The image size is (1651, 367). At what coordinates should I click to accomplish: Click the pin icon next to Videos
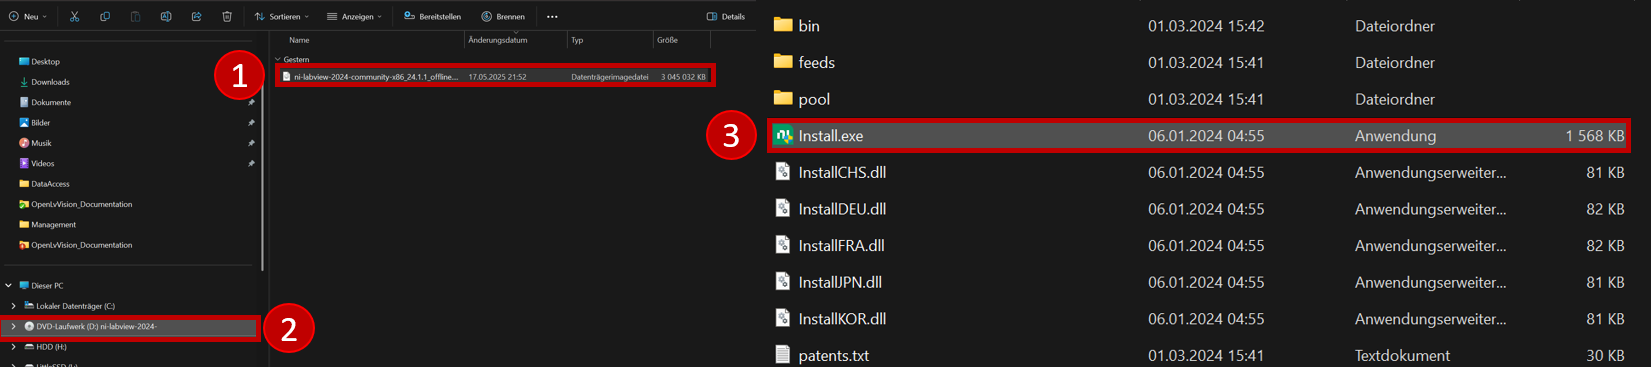click(251, 163)
